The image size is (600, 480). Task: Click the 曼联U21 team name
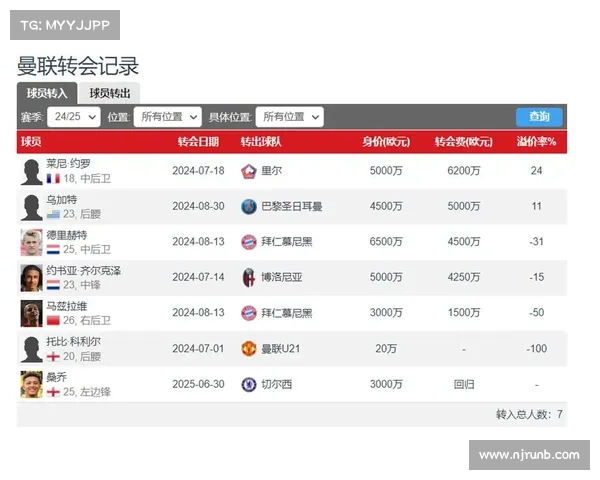pyautogui.click(x=280, y=349)
